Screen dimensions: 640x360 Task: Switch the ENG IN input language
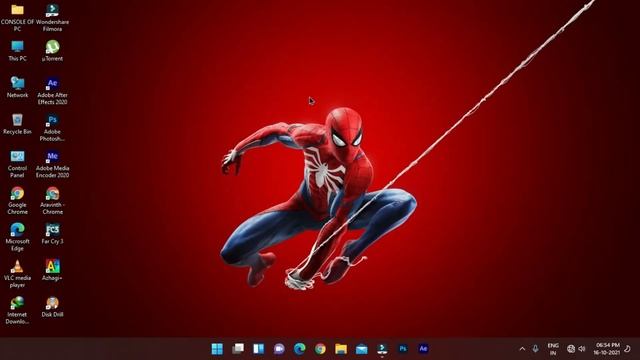tap(553, 349)
